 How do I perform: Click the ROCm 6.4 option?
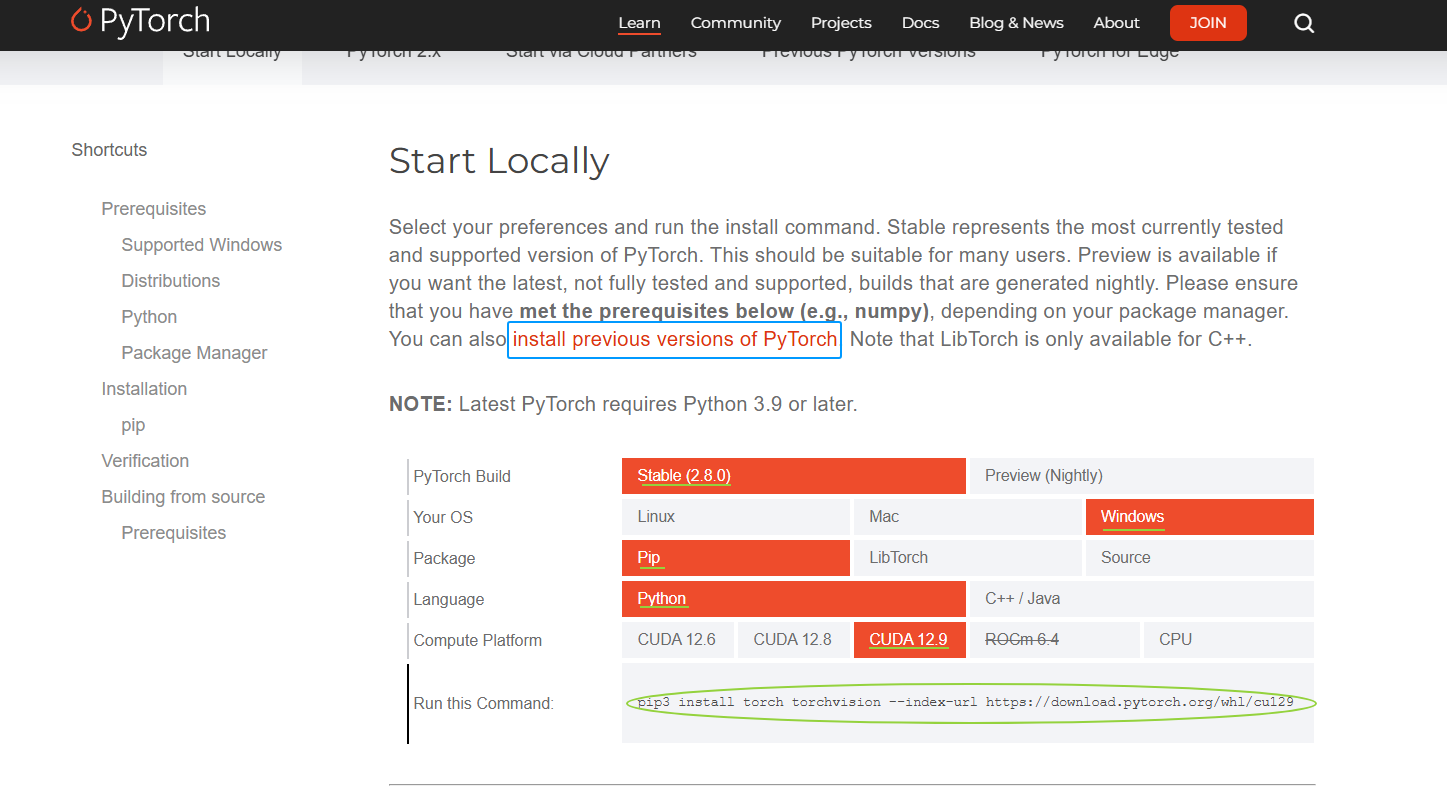[1055, 640]
